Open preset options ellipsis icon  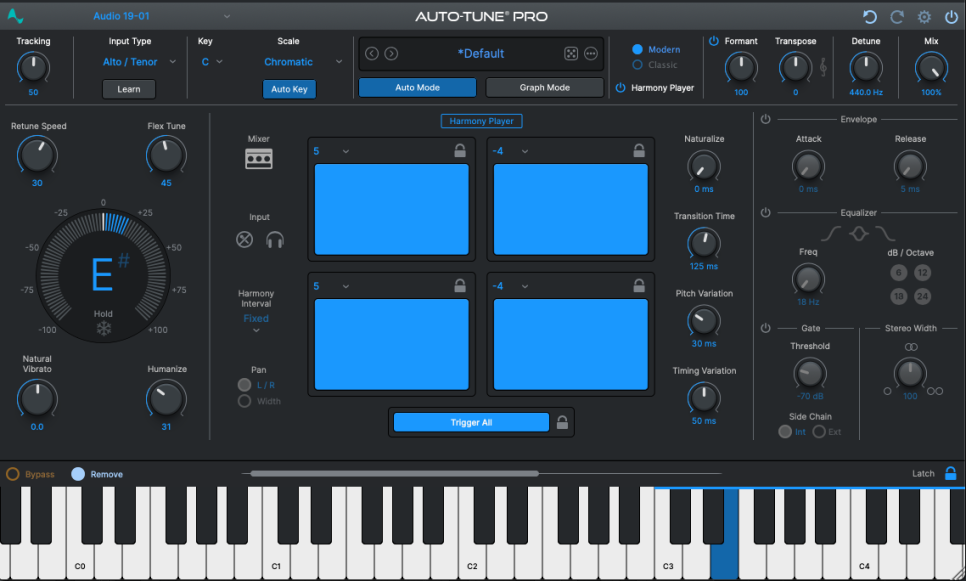tap(591, 54)
